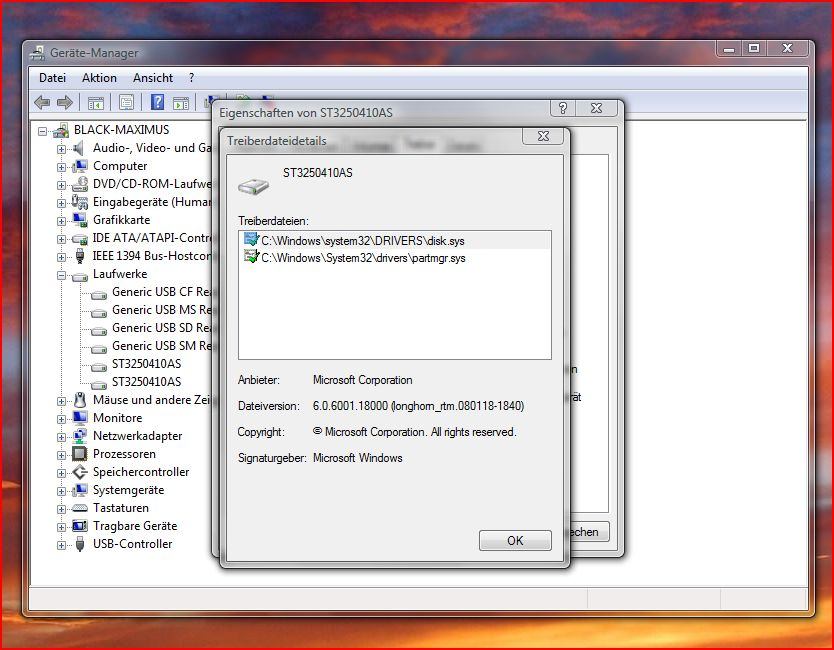Click the Microsoft Corporation Anbieter value
834x650 pixels.
(362, 380)
